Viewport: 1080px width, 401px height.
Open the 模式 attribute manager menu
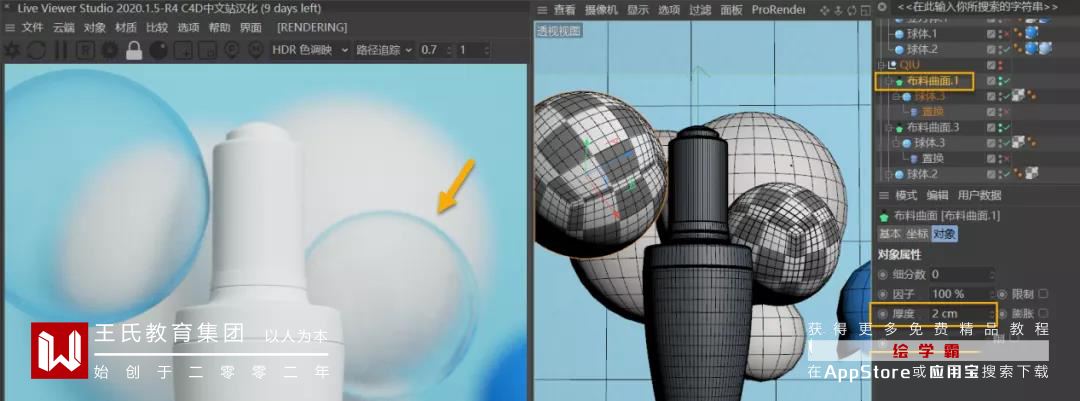pos(906,196)
